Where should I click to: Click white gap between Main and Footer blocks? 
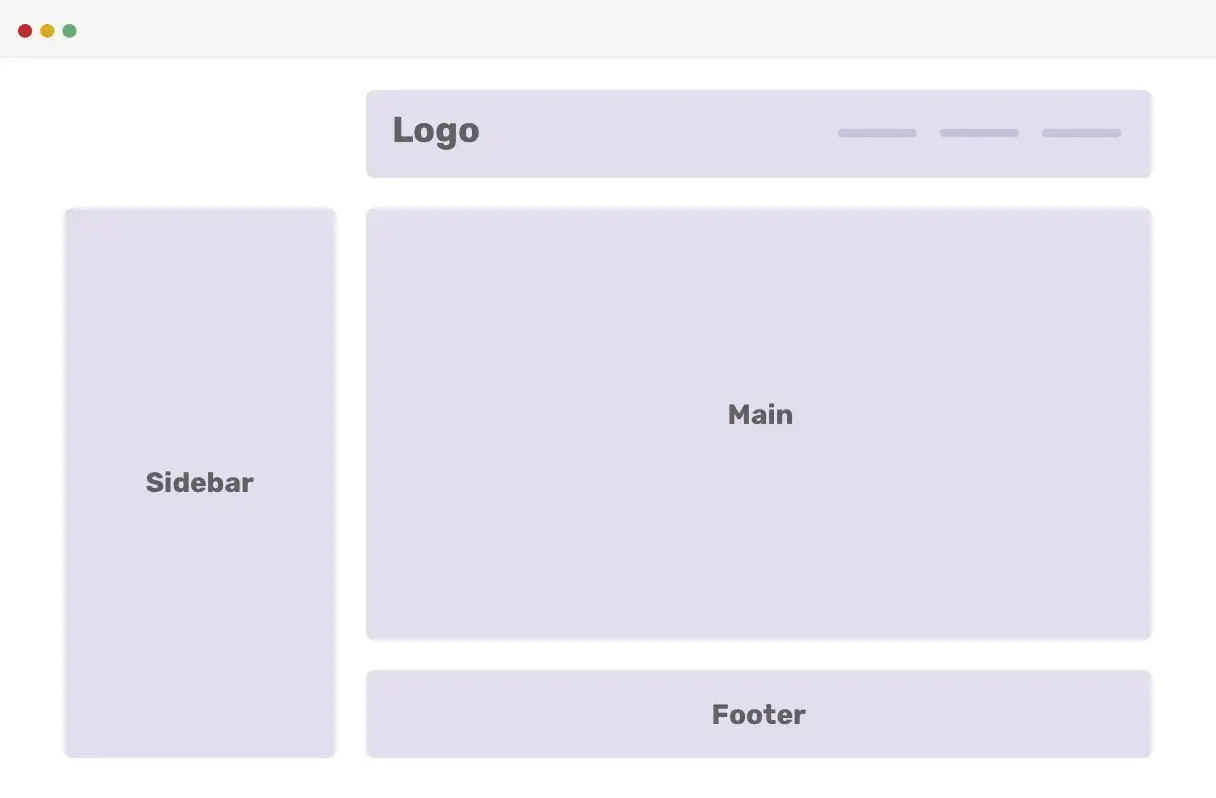(x=759, y=655)
